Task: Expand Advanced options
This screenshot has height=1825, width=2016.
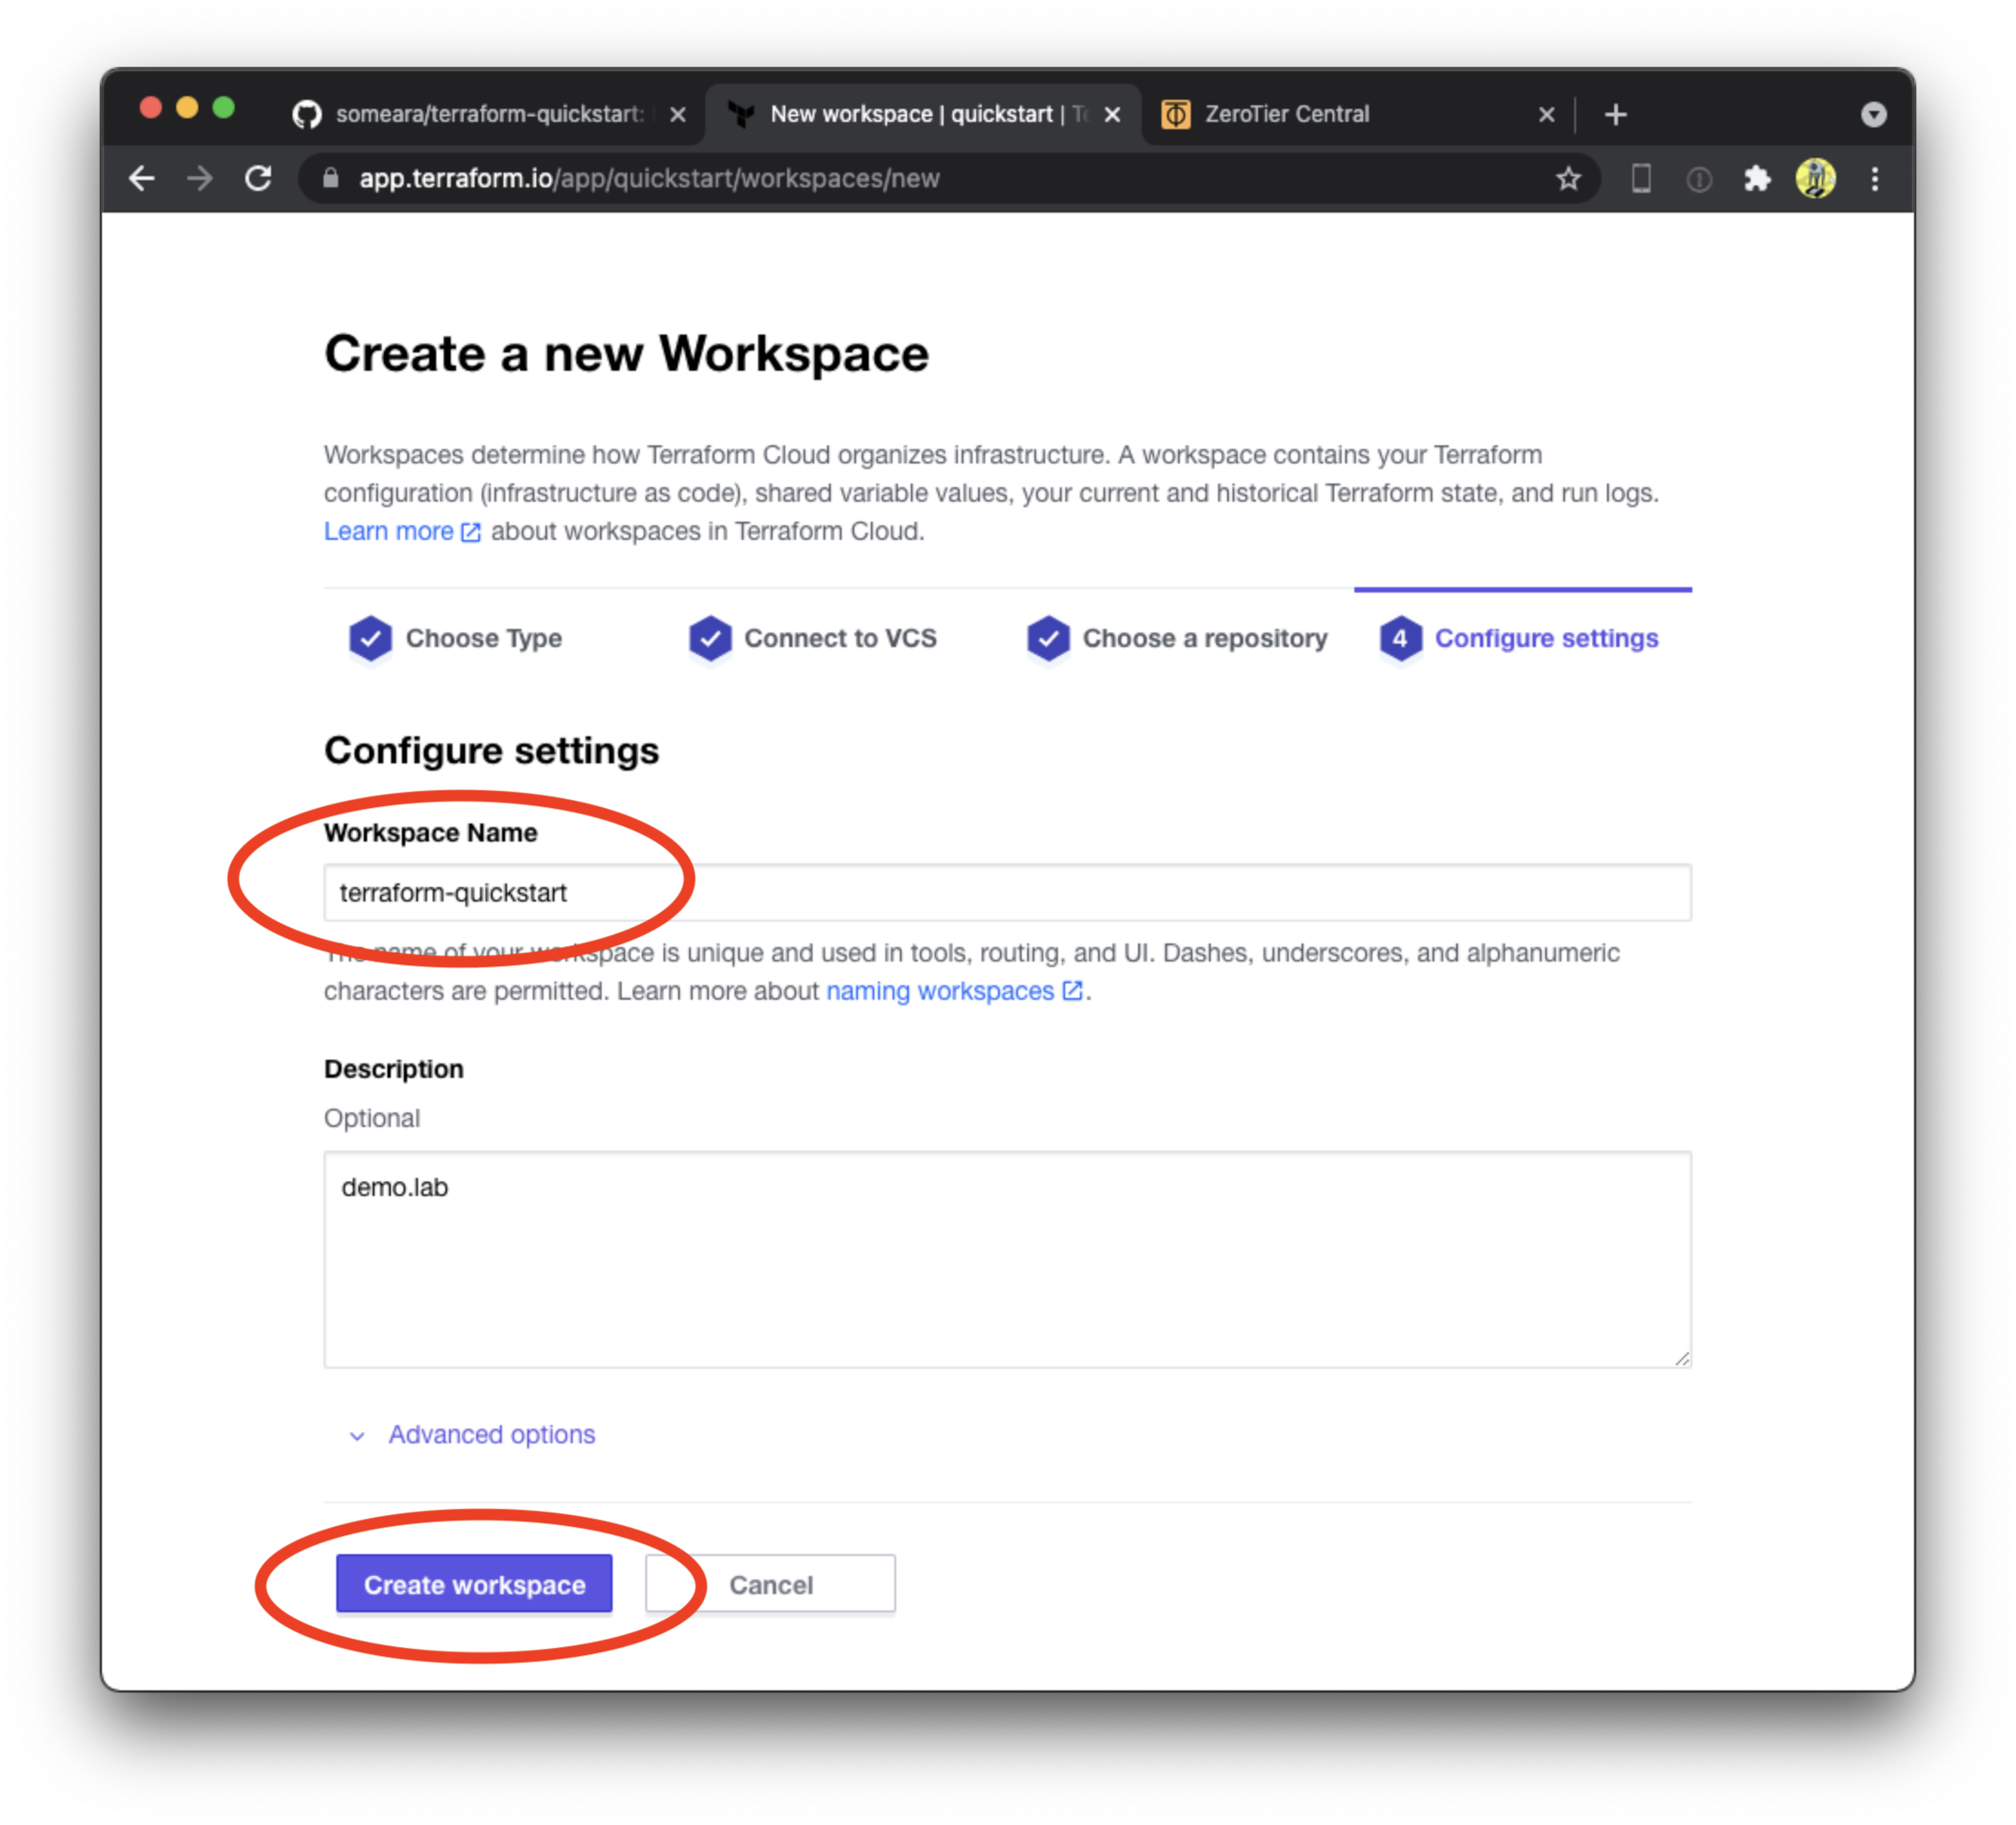Action: [490, 1434]
